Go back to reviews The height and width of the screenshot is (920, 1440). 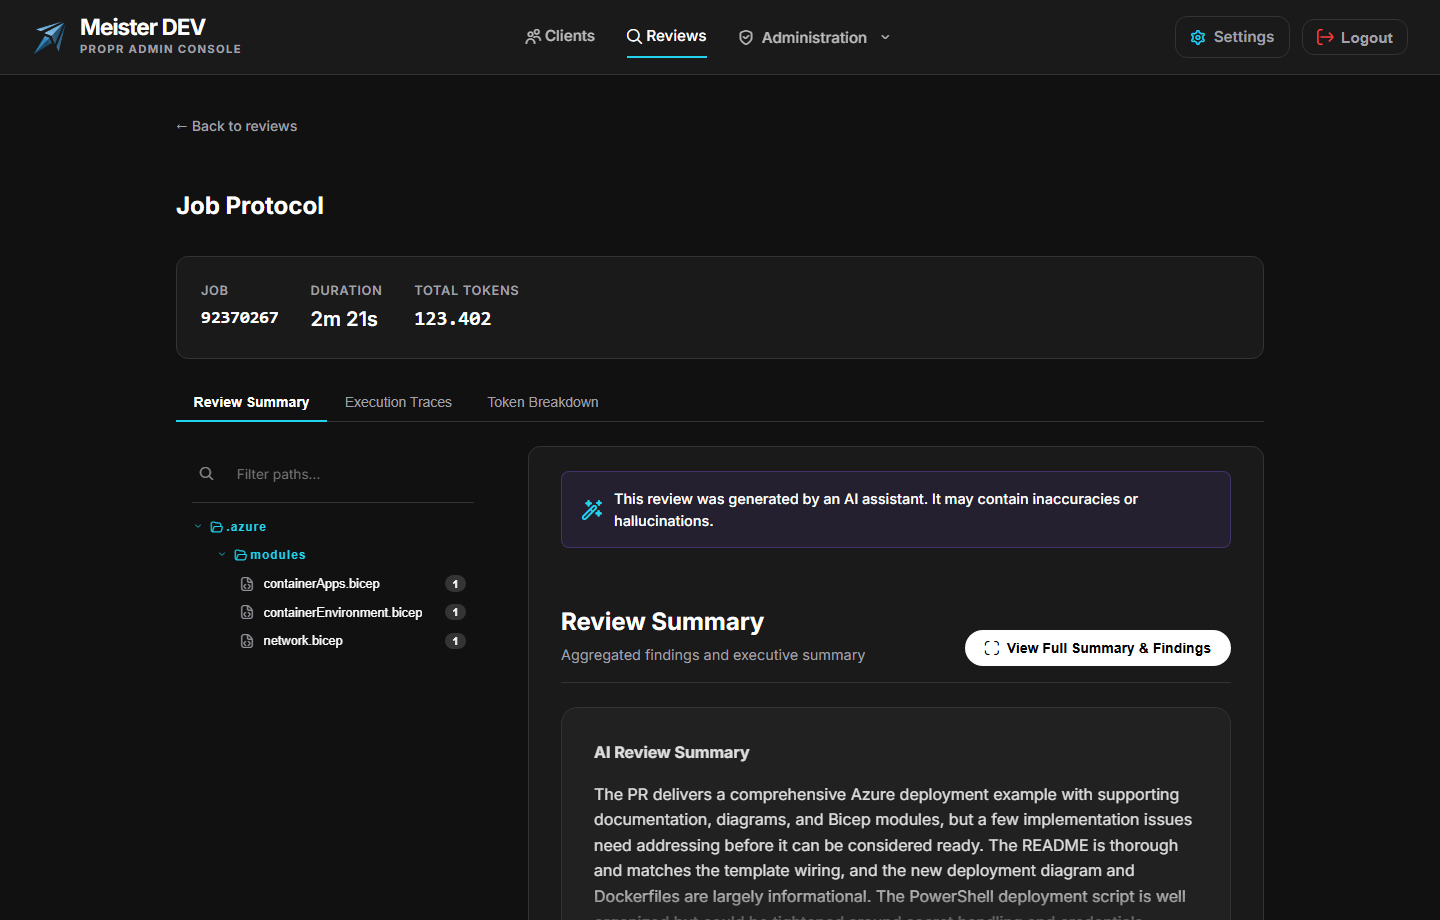point(236,126)
